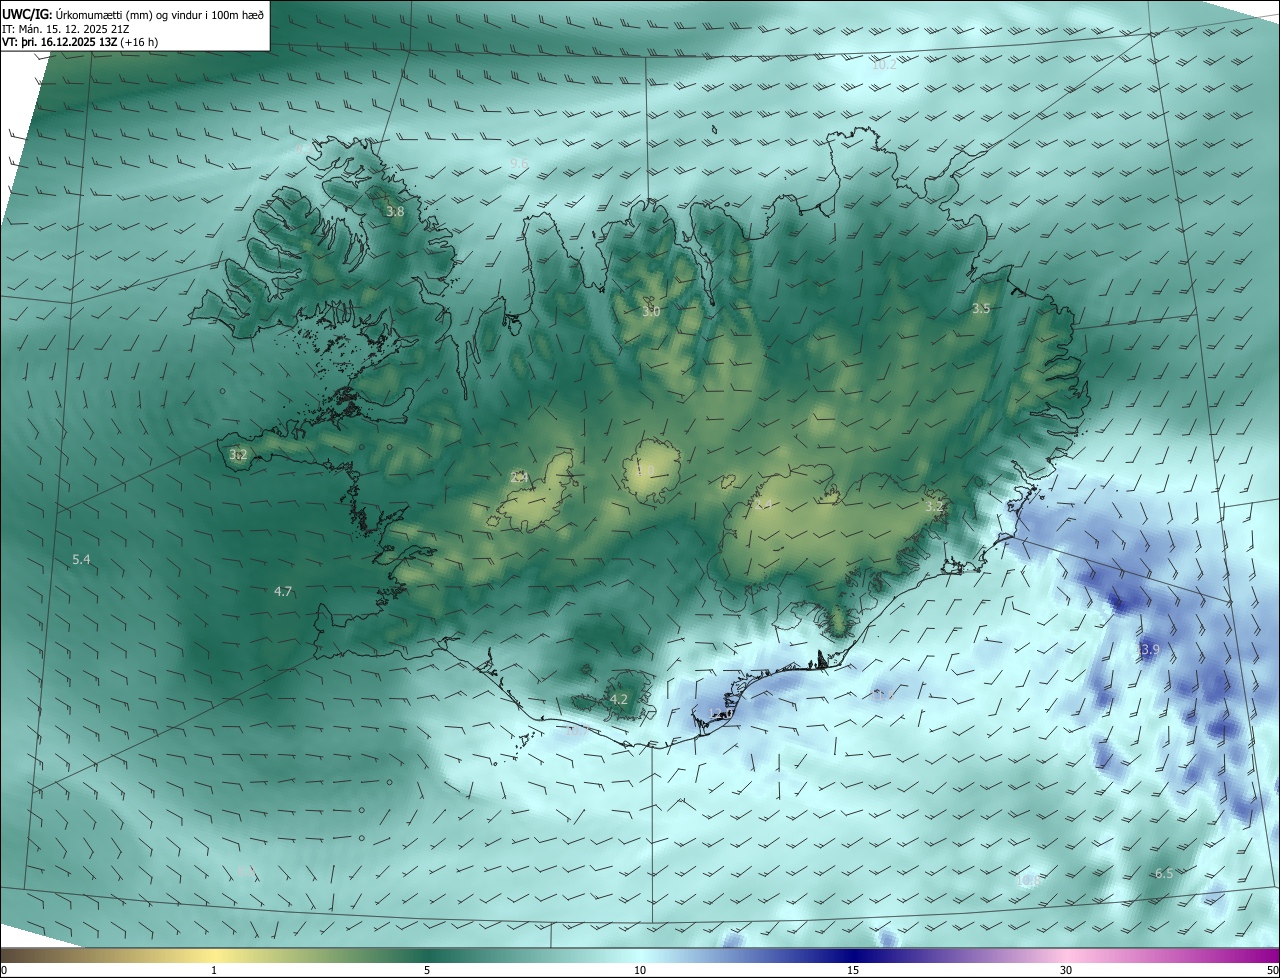Click the 15 tick on the color scale
Screen dimensions: 1280x978
click(853, 970)
